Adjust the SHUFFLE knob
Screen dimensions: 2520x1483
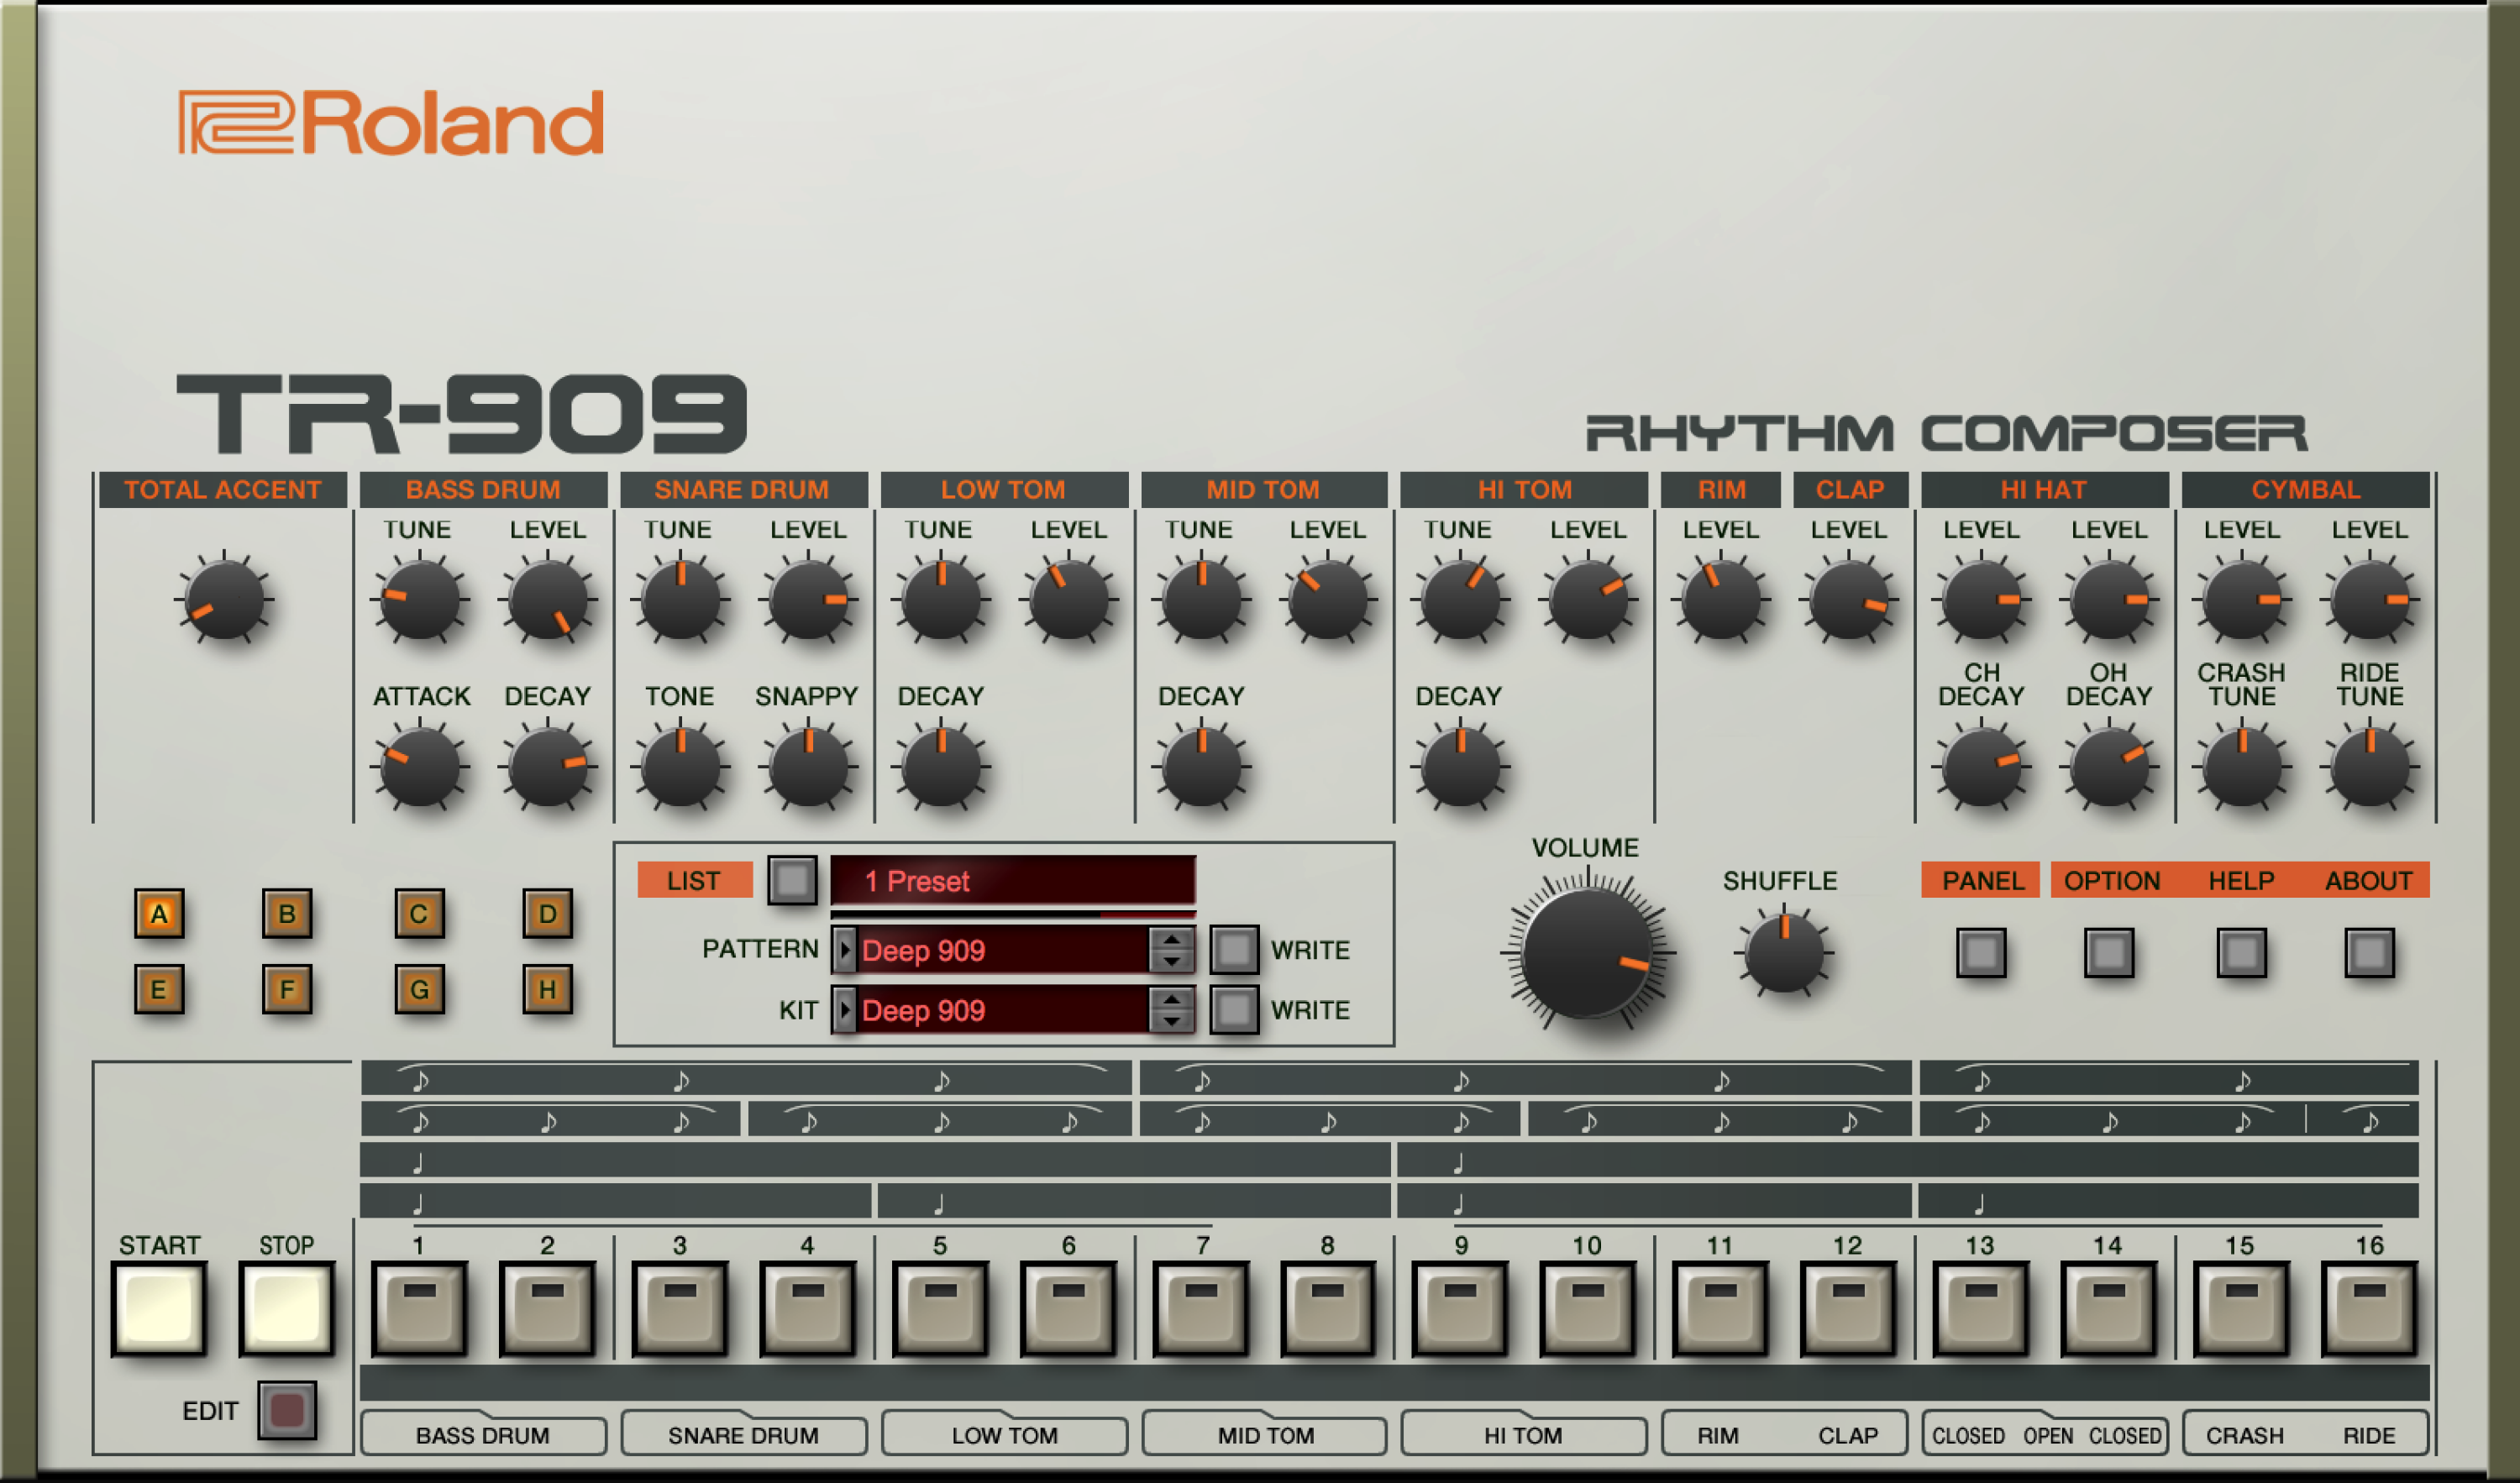[1784, 955]
